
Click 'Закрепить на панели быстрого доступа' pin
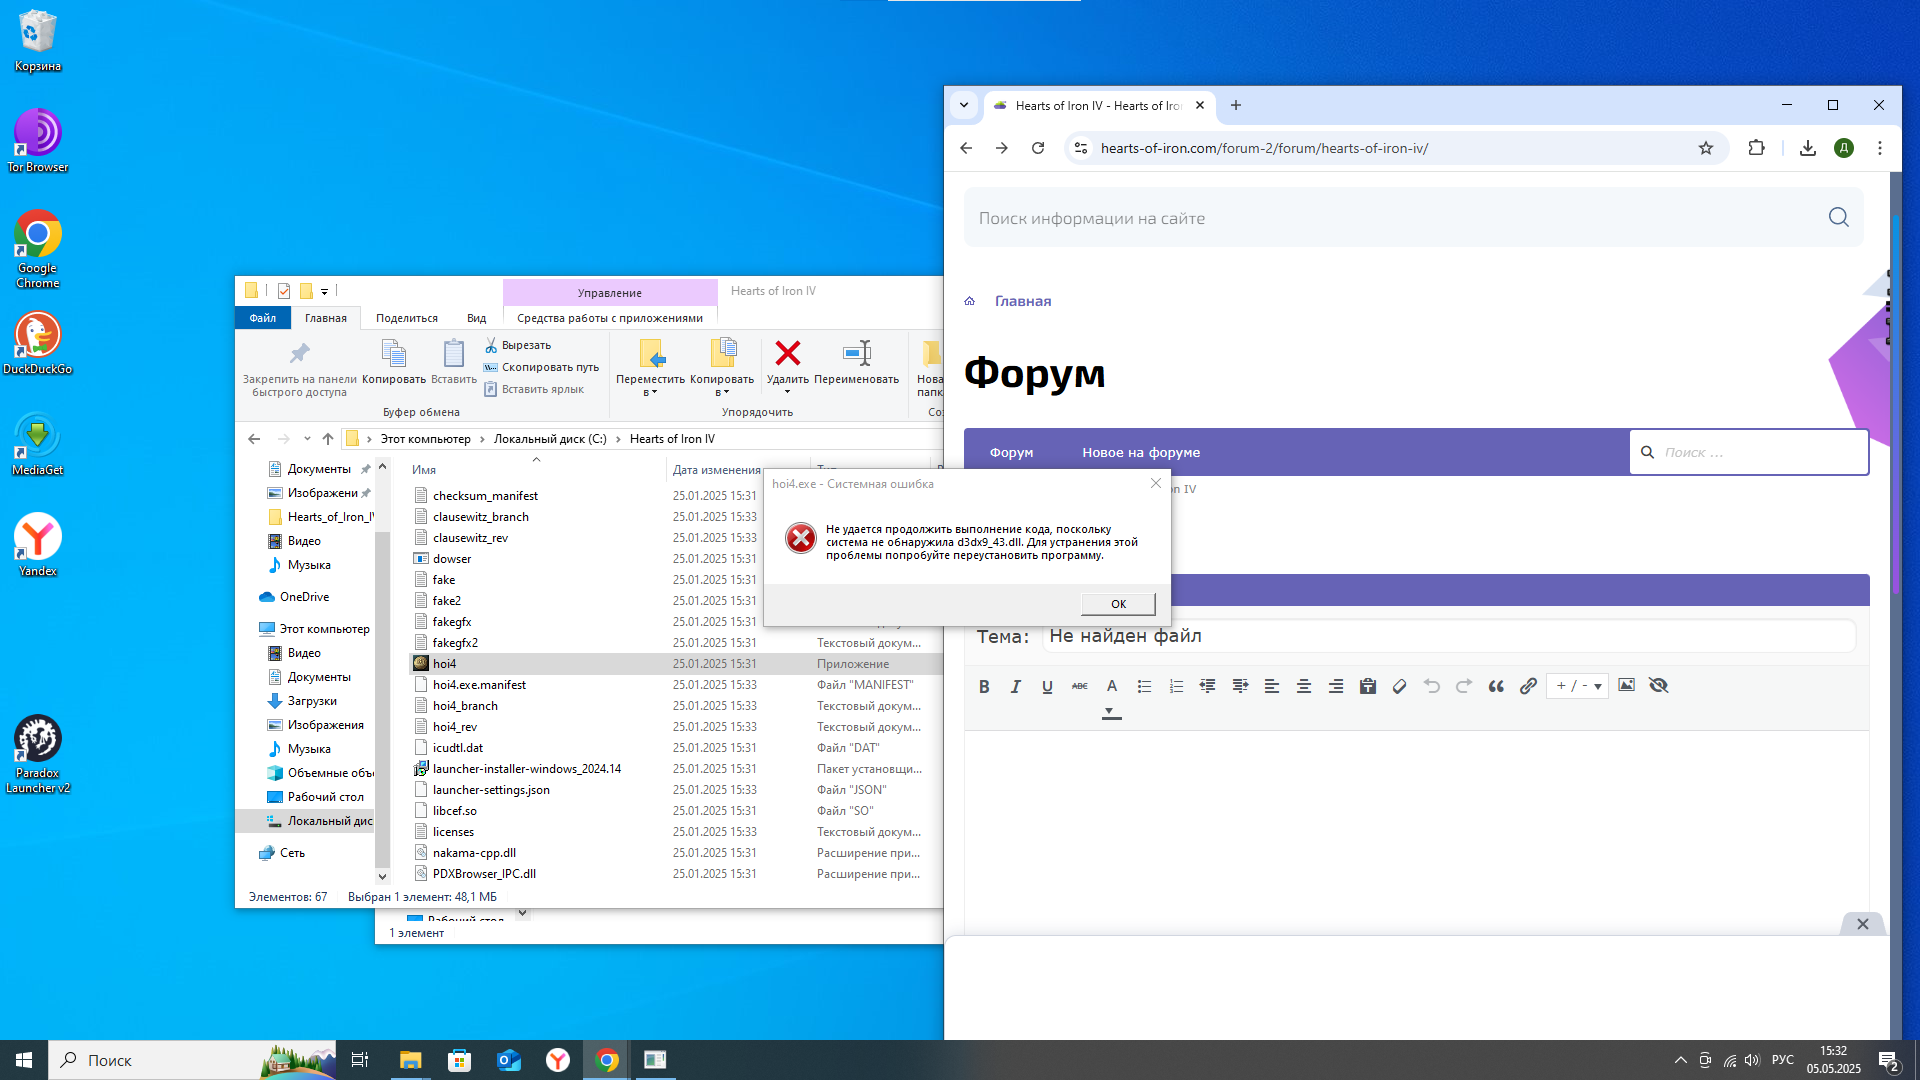point(300,368)
